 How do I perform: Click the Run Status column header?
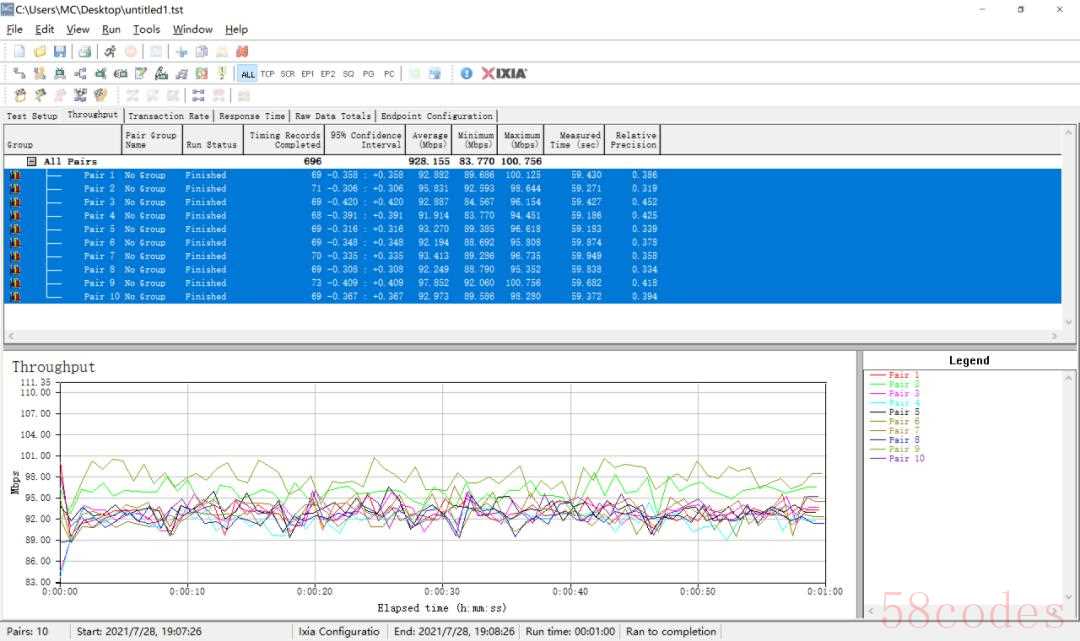(211, 145)
